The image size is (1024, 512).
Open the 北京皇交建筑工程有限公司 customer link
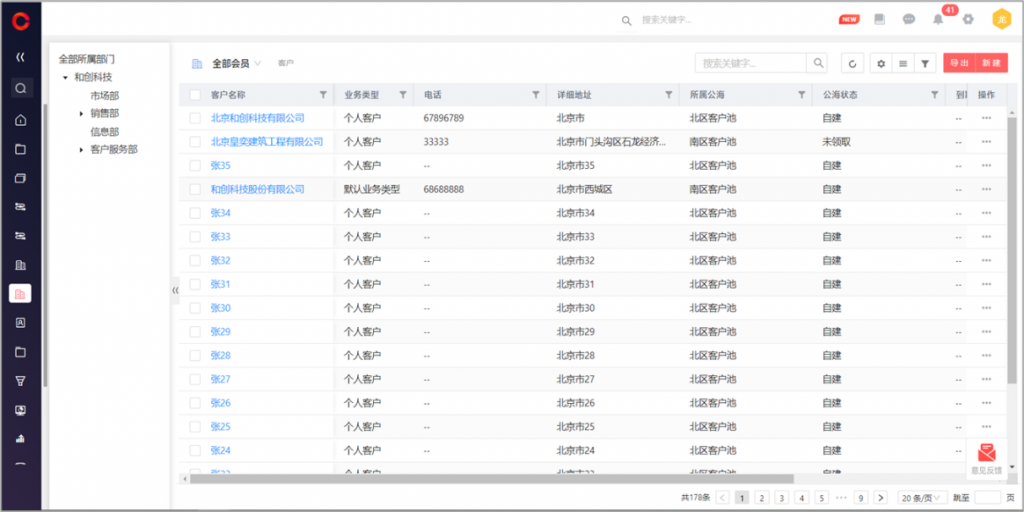pyautogui.click(x=266, y=142)
